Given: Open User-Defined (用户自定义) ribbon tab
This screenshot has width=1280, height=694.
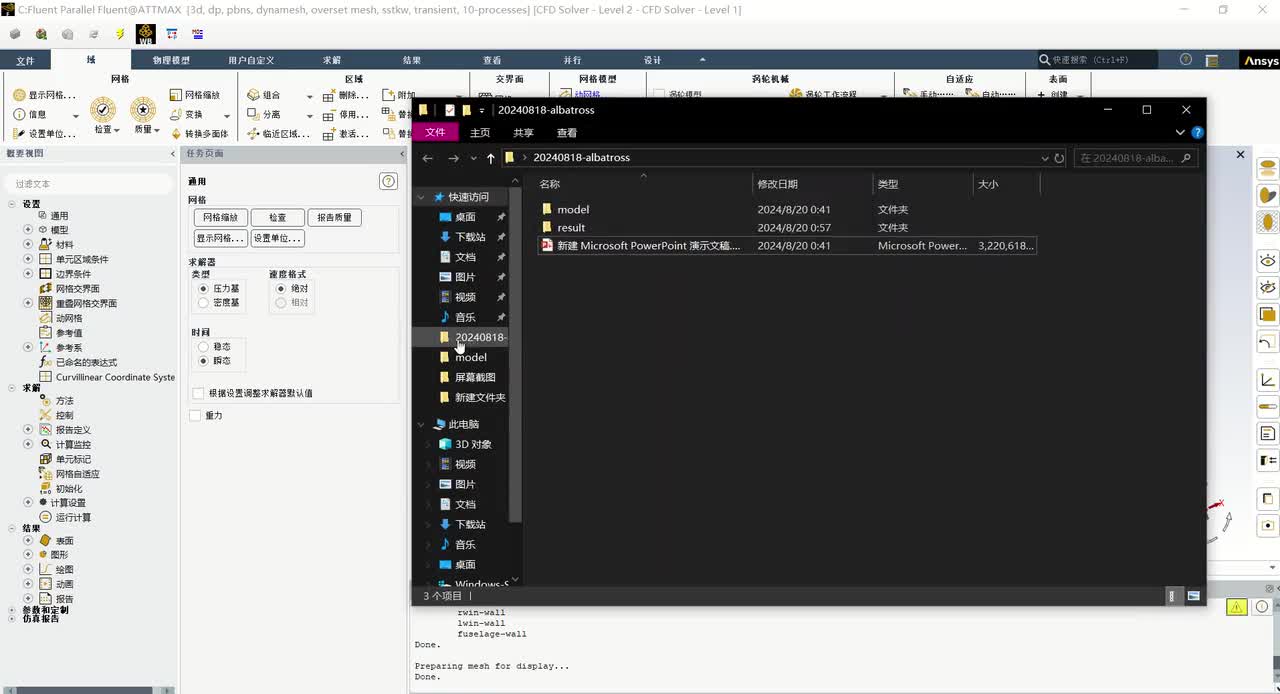Looking at the screenshot, I should (x=251, y=61).
